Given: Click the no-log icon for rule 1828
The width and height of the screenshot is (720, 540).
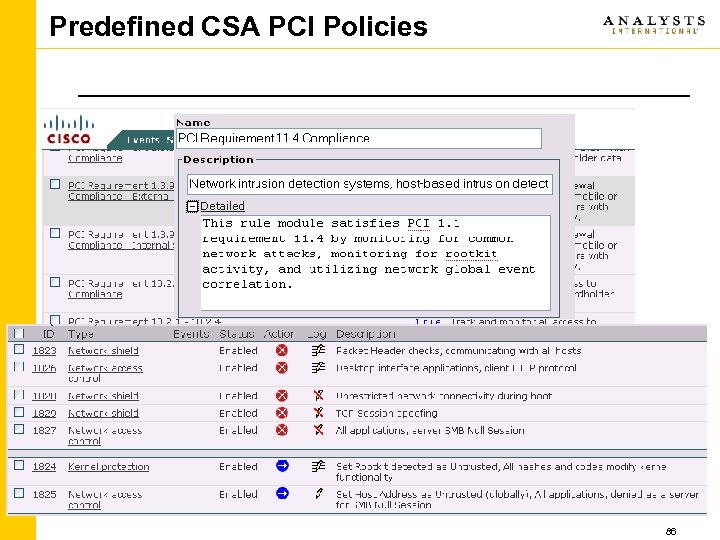Looking at the screenshot, I should coord(318,395).
